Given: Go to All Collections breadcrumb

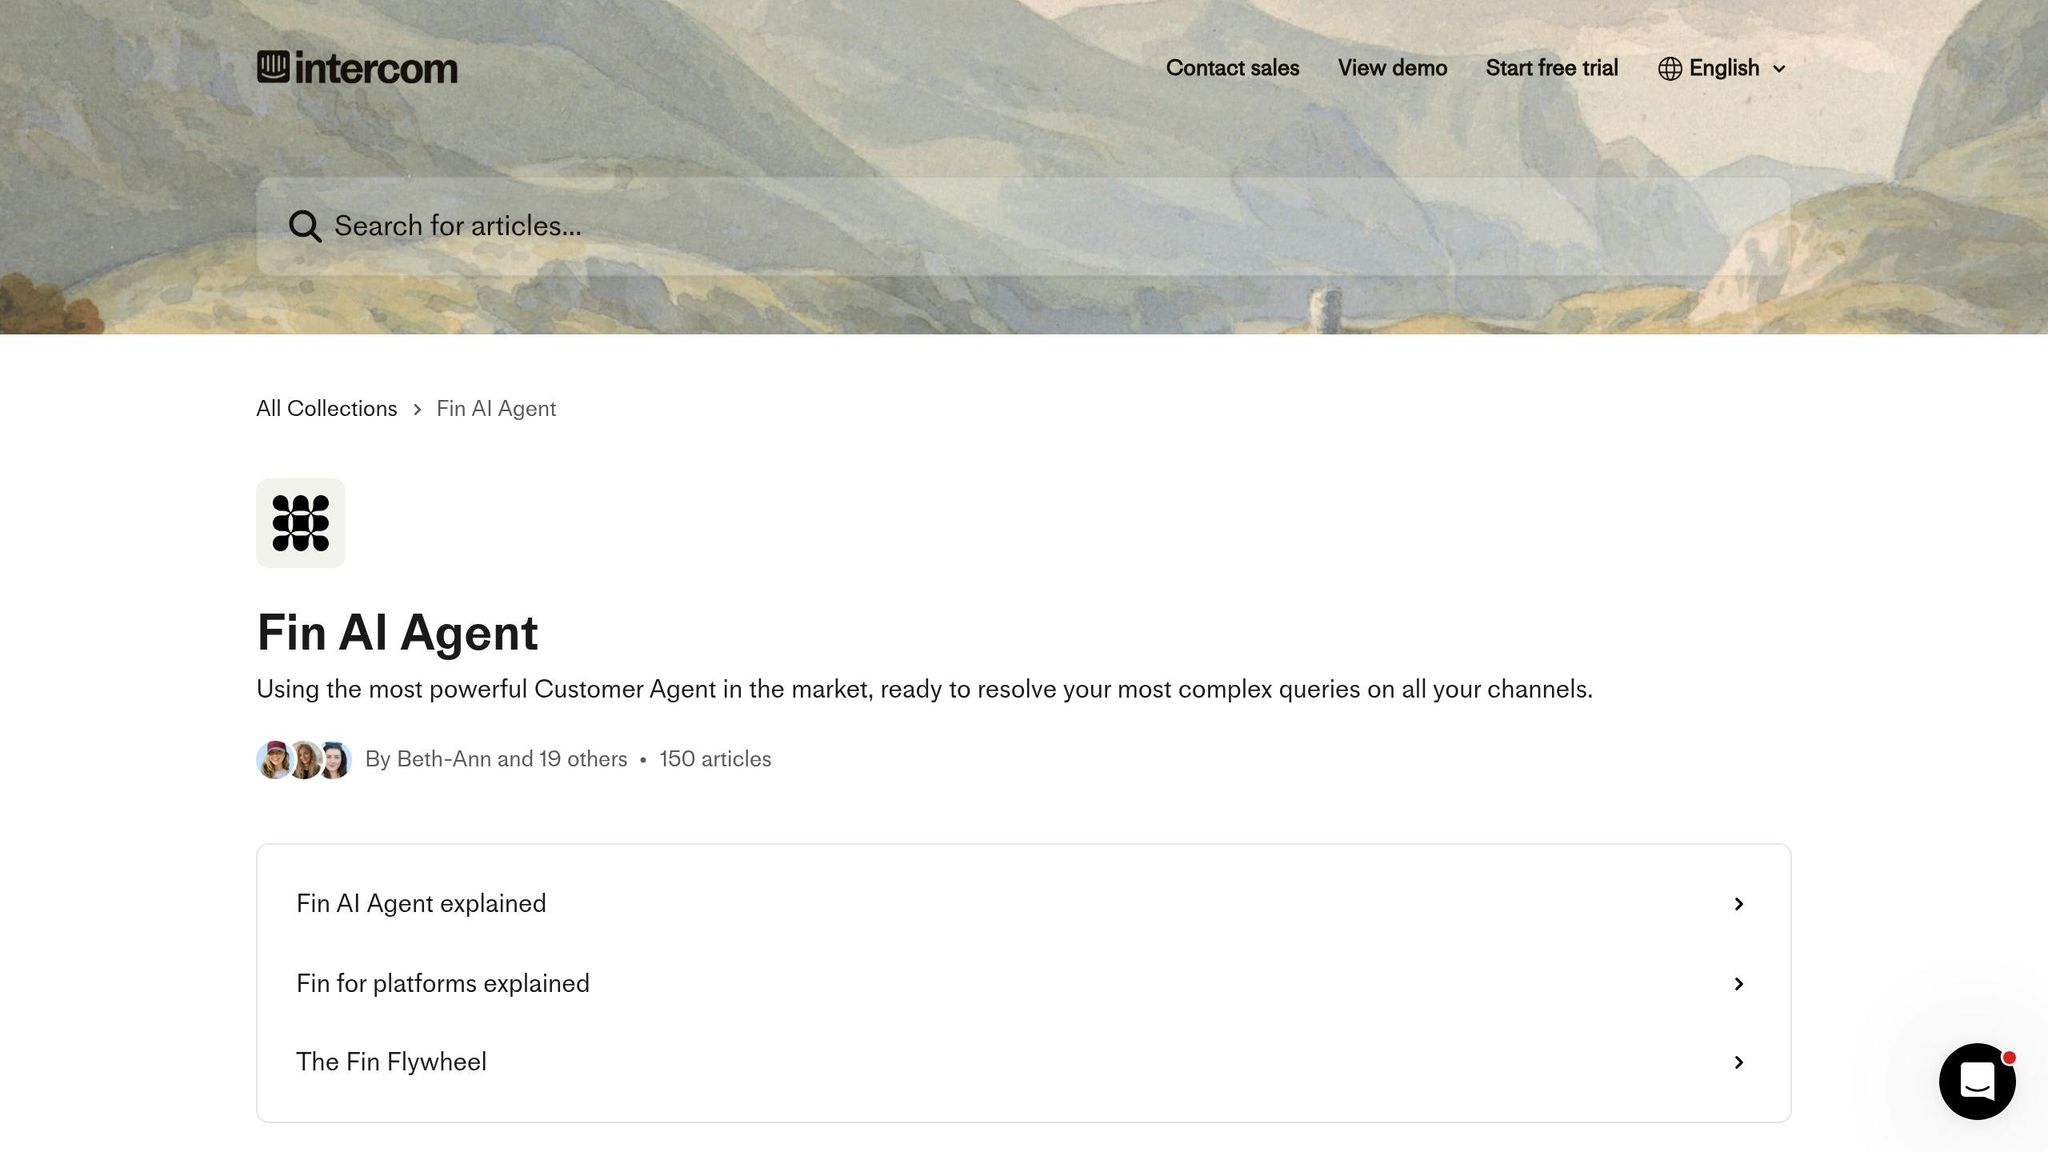Looking at the screenshot, I should tap(326, 409).
